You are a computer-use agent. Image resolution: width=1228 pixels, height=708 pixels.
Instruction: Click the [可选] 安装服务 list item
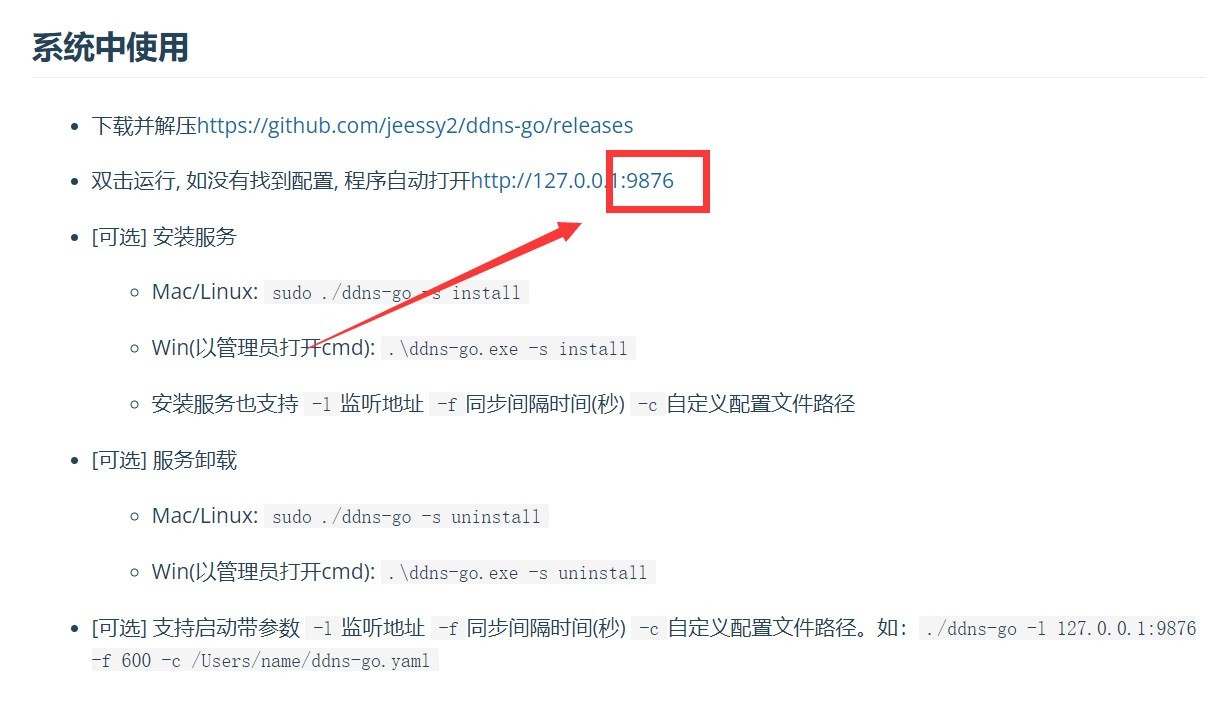coord(164,237)
